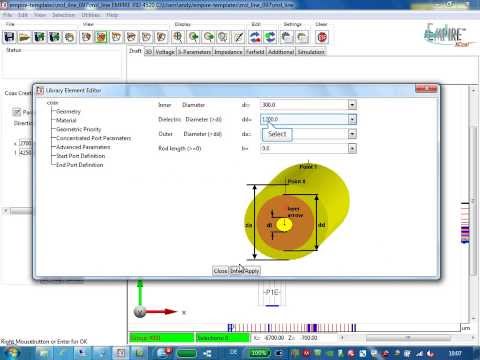Image resolution: width=480 pixels, height=360 pixels.
Task: Select Geometric Priority in the tree
Action: click(x=78, y=129)
